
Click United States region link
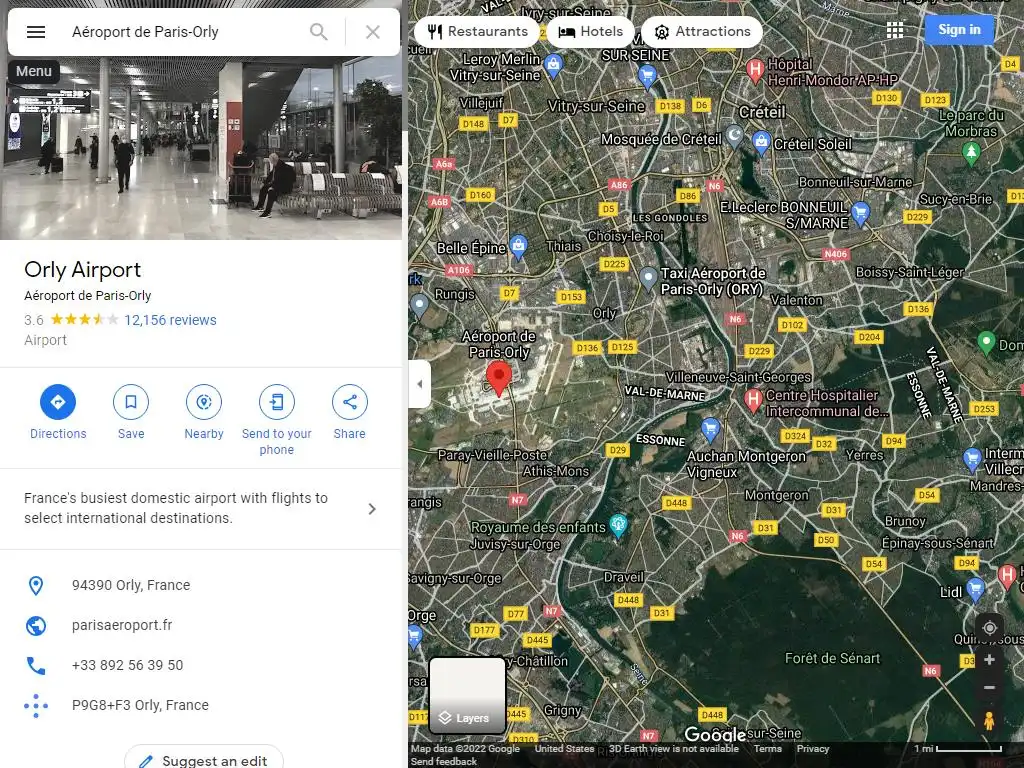[x=564, y=748]
